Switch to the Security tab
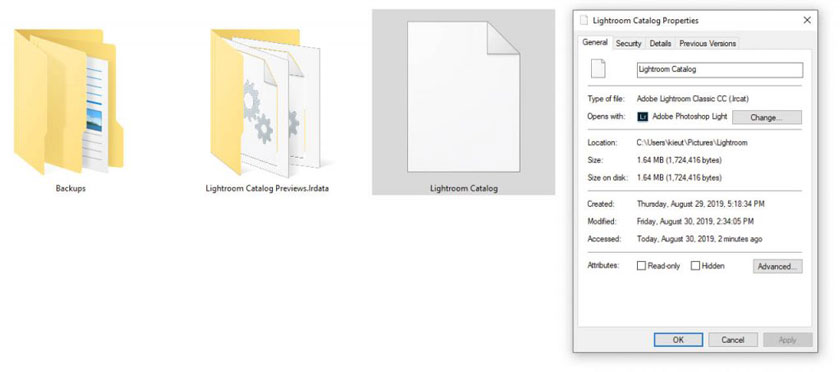 tap(628, 43)
